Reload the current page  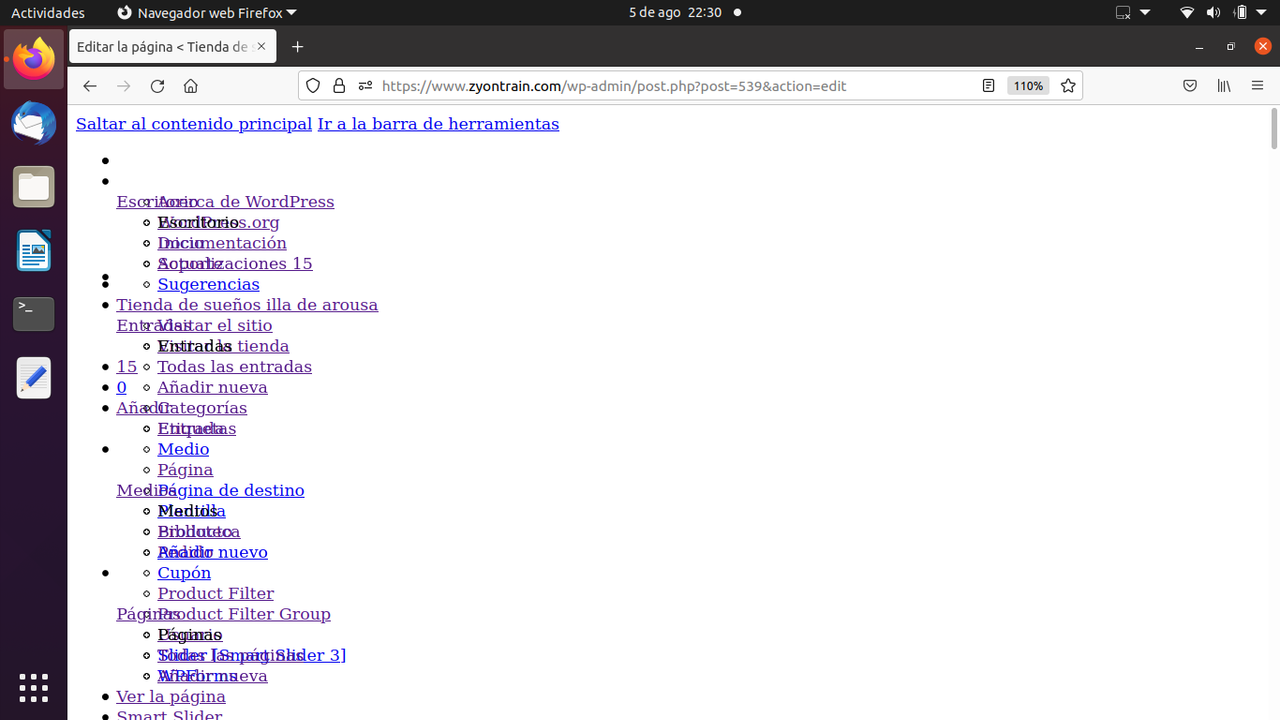157,86
